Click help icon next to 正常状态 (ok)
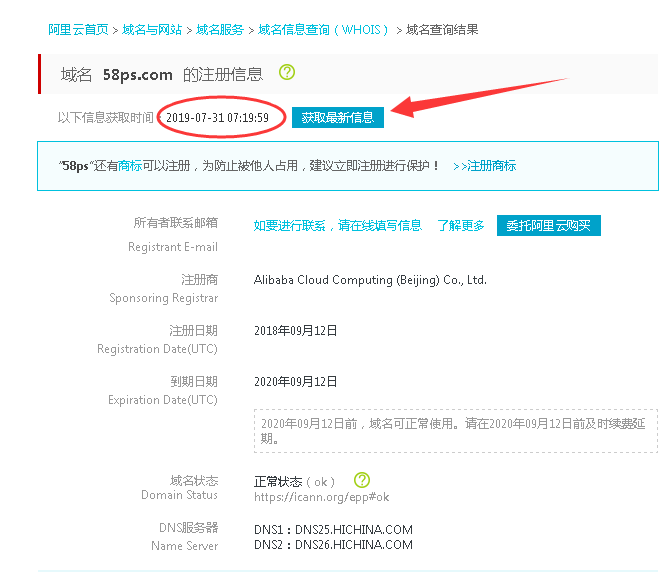Viewport: 669px width, 572px height. 362,480
